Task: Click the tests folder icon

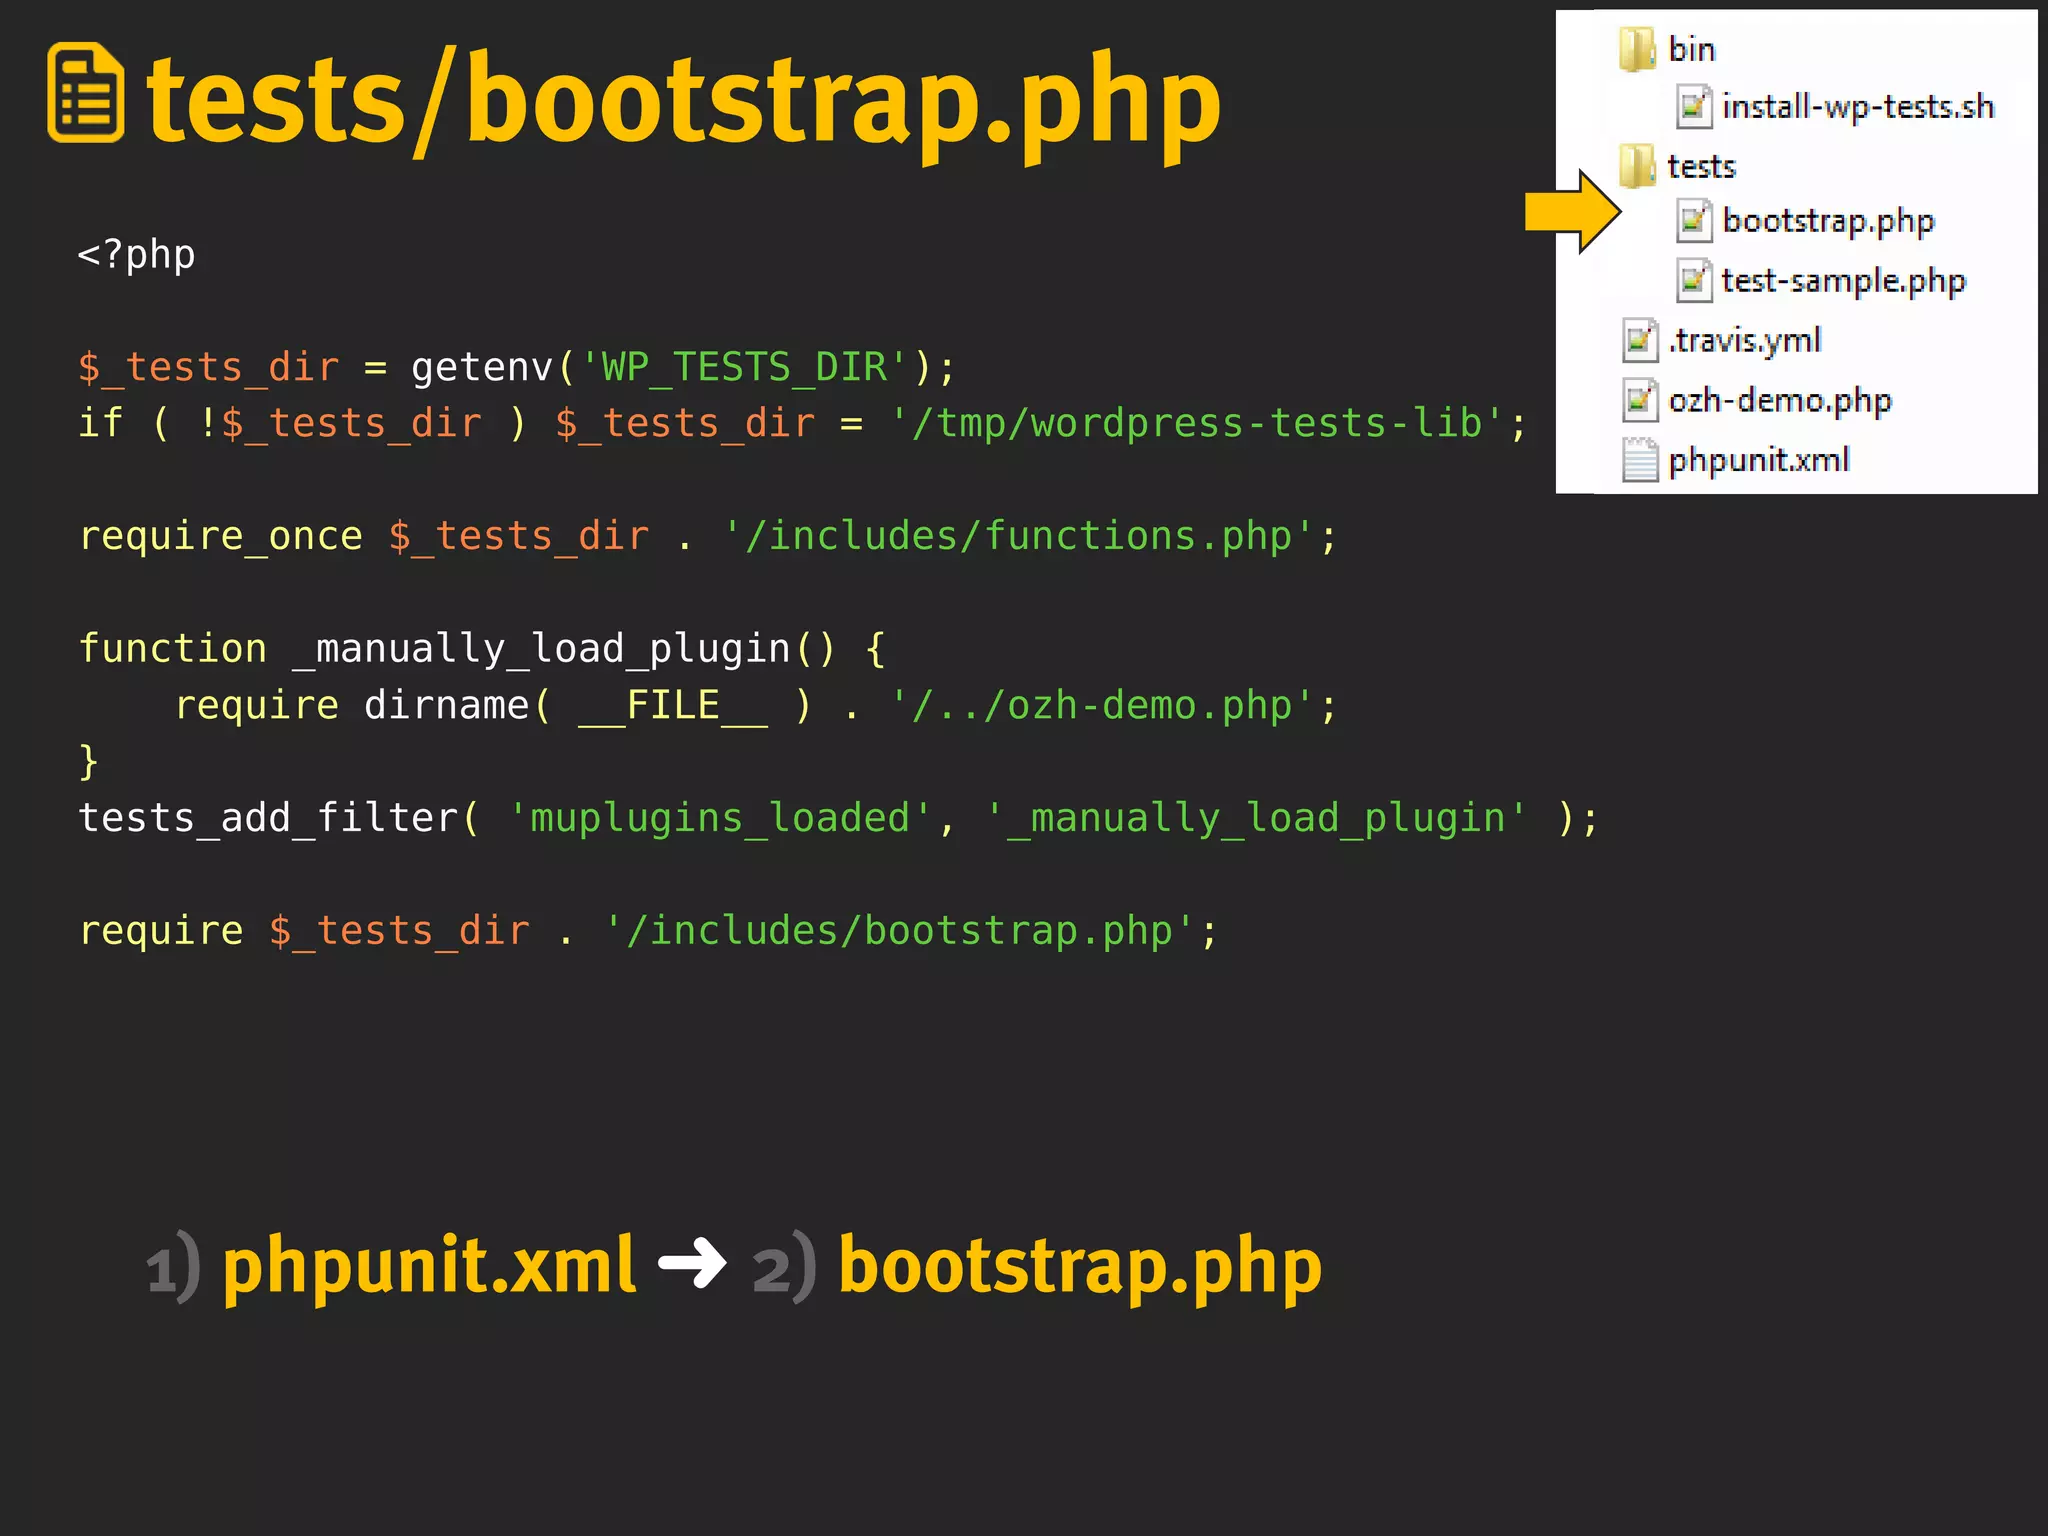Action: tap(1638, 165)
